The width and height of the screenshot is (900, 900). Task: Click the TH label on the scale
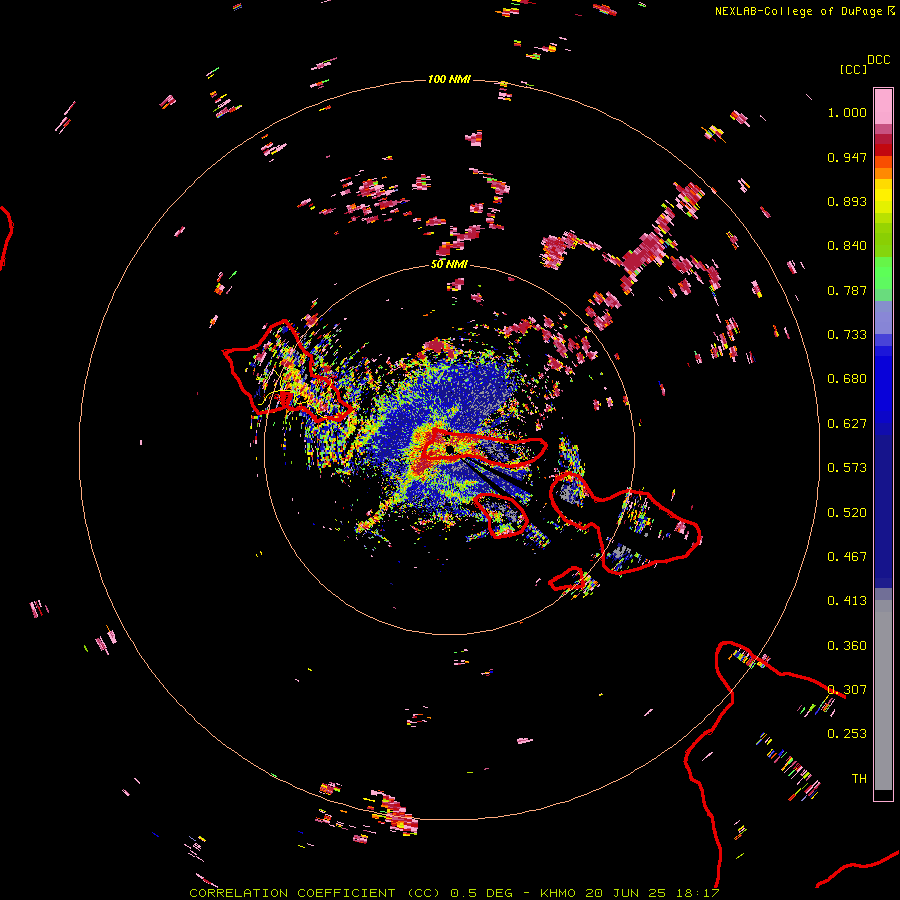859,778
